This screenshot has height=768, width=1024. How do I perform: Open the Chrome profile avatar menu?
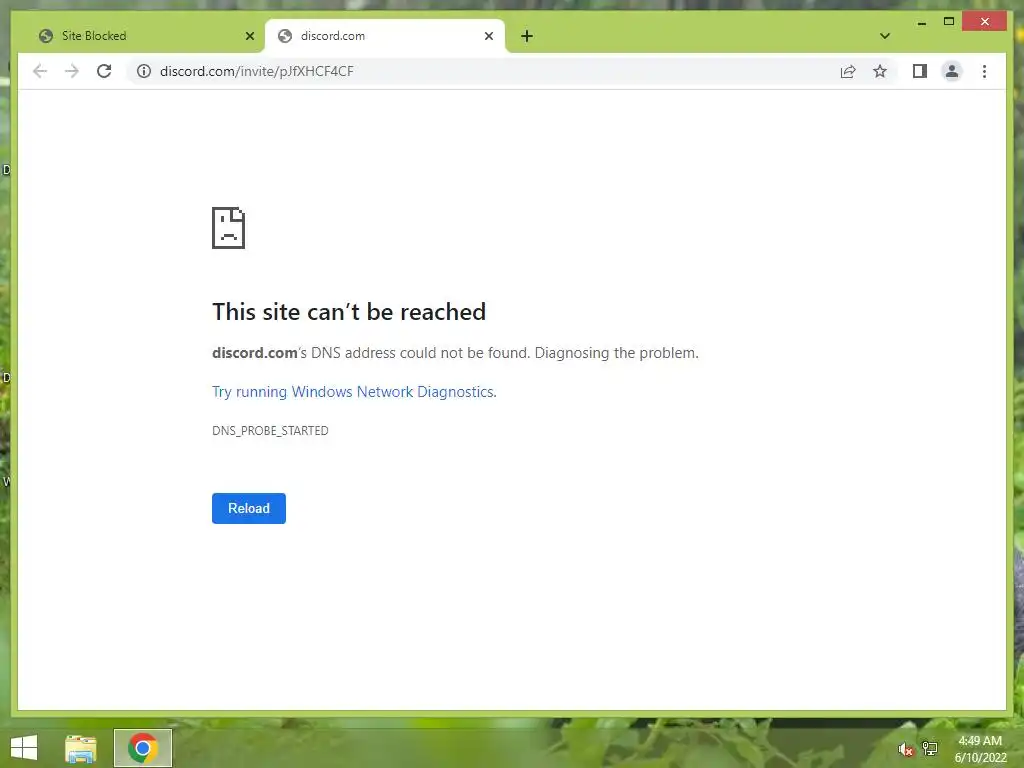tap(952, 71)
